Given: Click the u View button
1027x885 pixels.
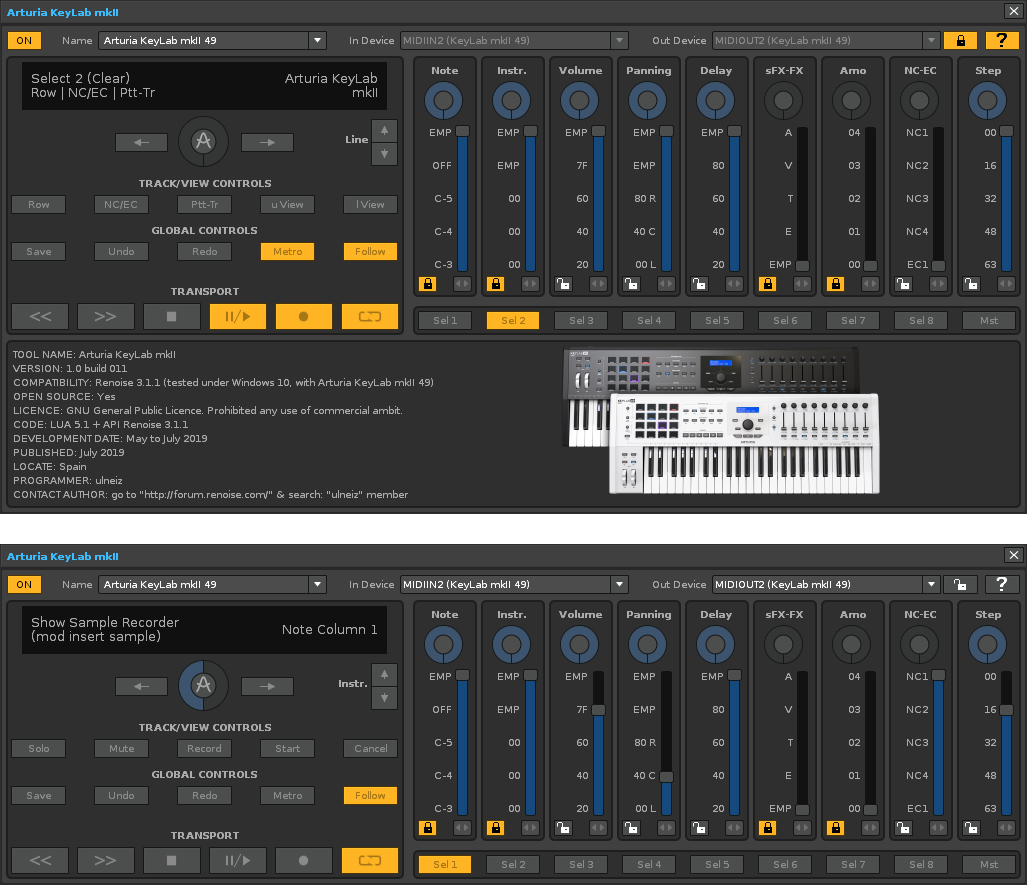Looking at the screenshot, I should tap(288, 204).
